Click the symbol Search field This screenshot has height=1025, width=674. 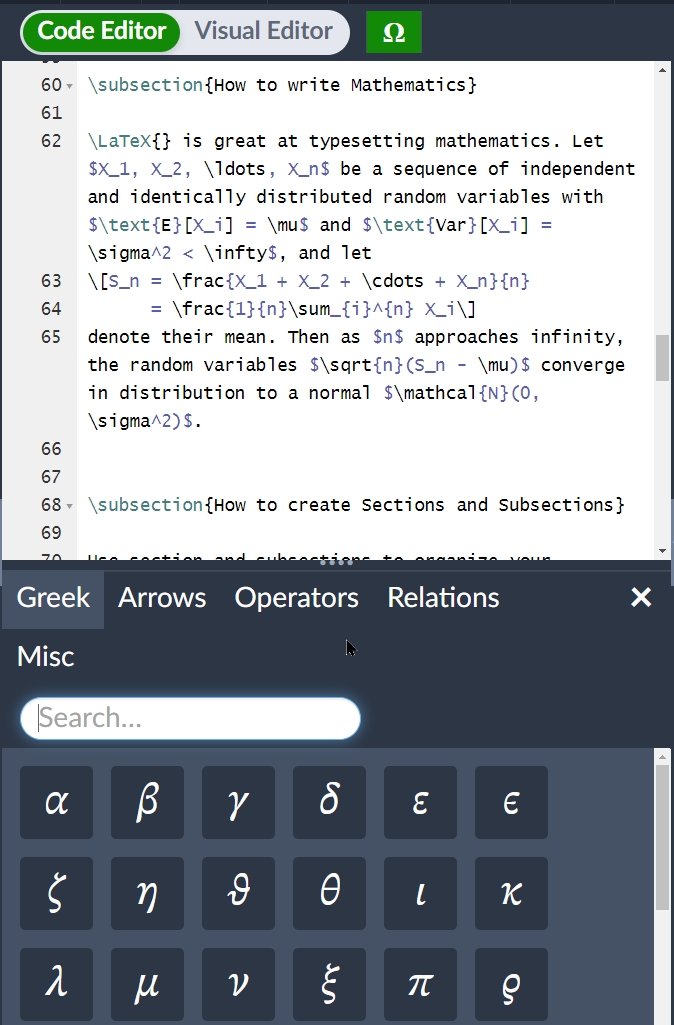click(190, 718)
